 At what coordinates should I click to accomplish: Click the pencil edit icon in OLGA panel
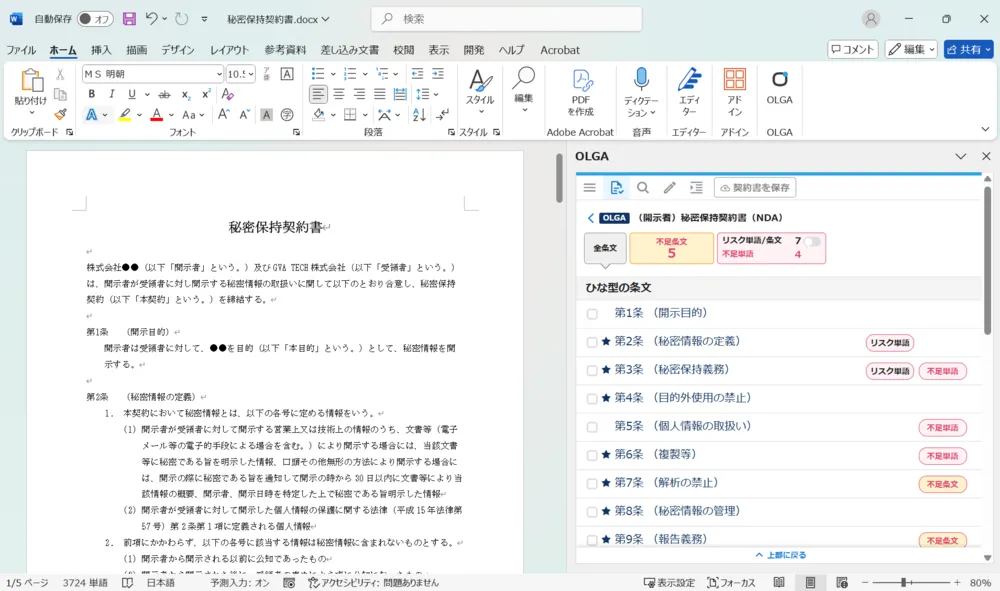669,188
